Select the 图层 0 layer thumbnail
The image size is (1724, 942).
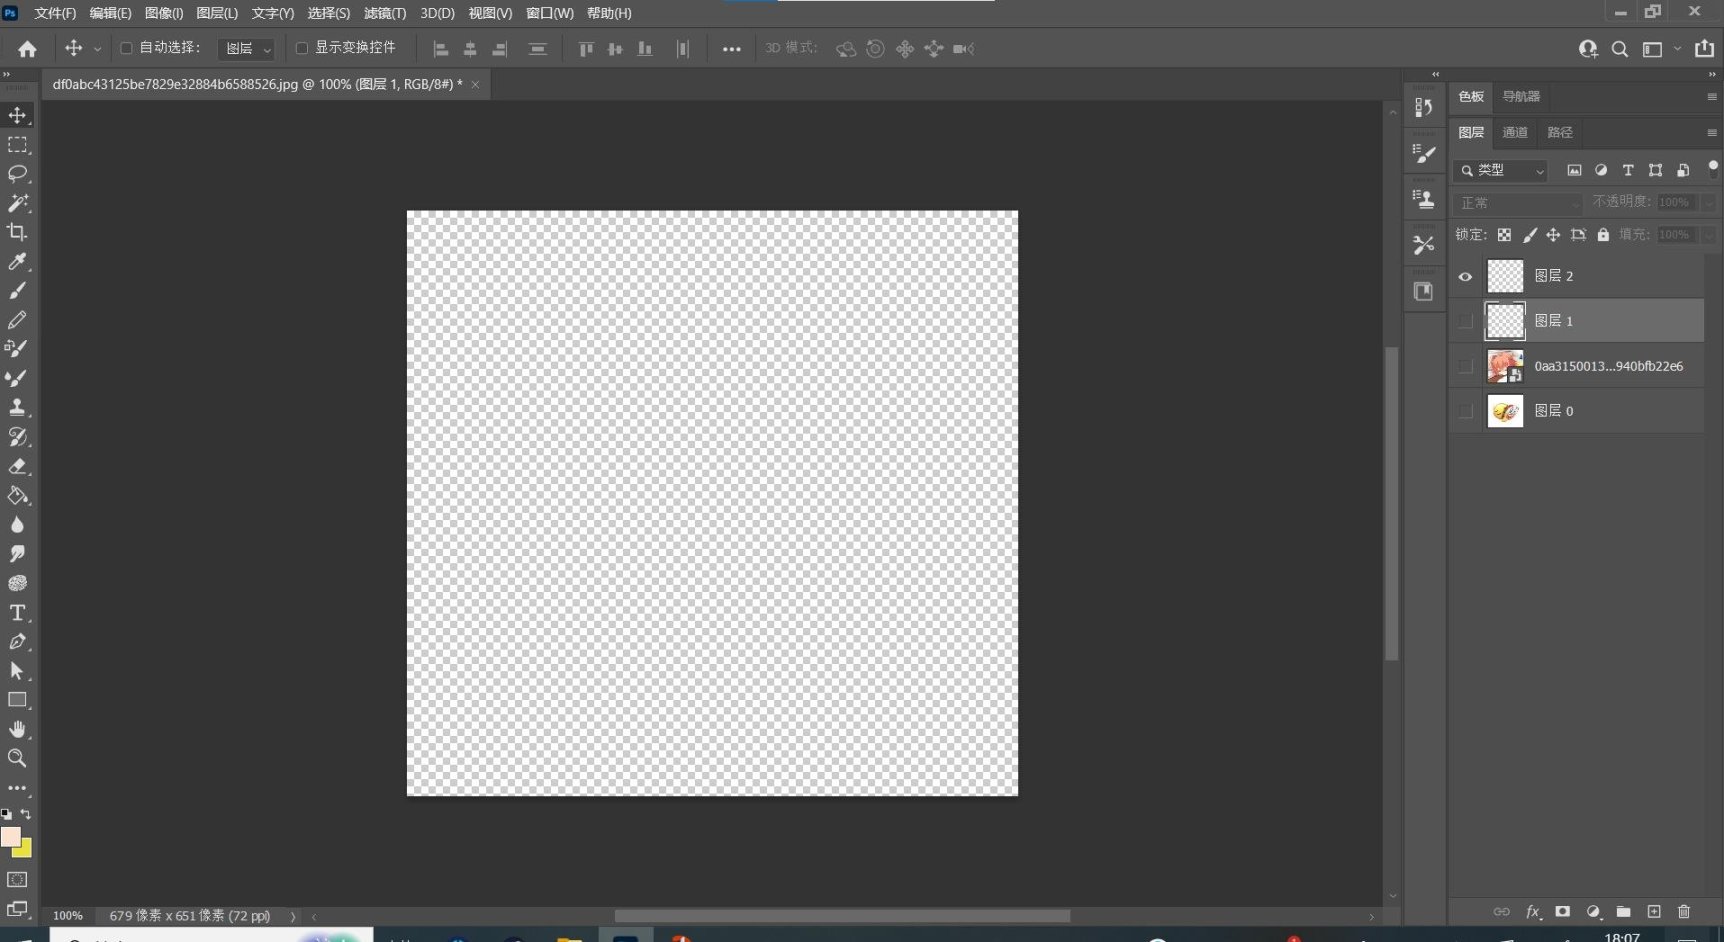pos(1505,411)
